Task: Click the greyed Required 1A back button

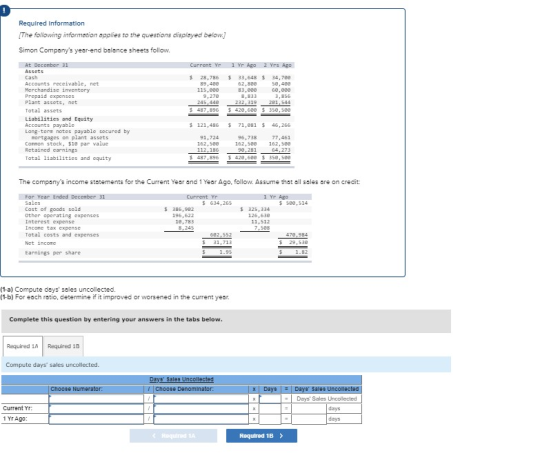Action: (173, 436)
